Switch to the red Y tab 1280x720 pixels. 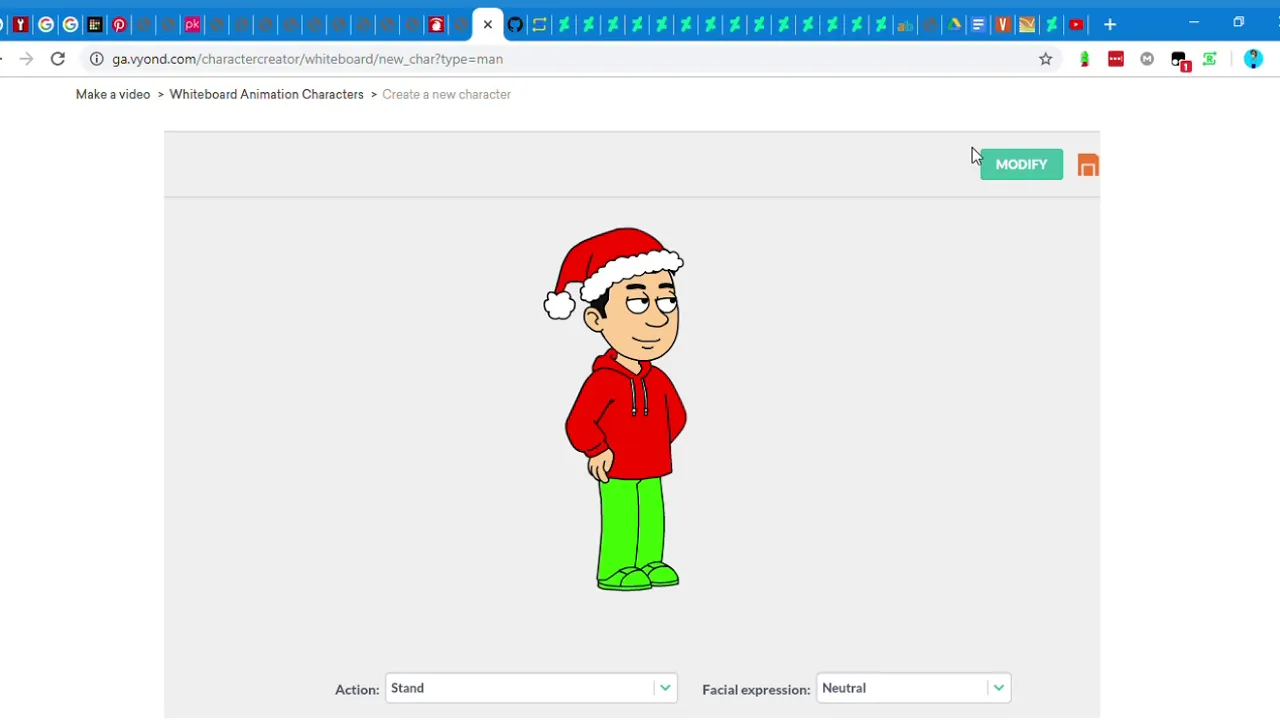click(x=21, y=24)
